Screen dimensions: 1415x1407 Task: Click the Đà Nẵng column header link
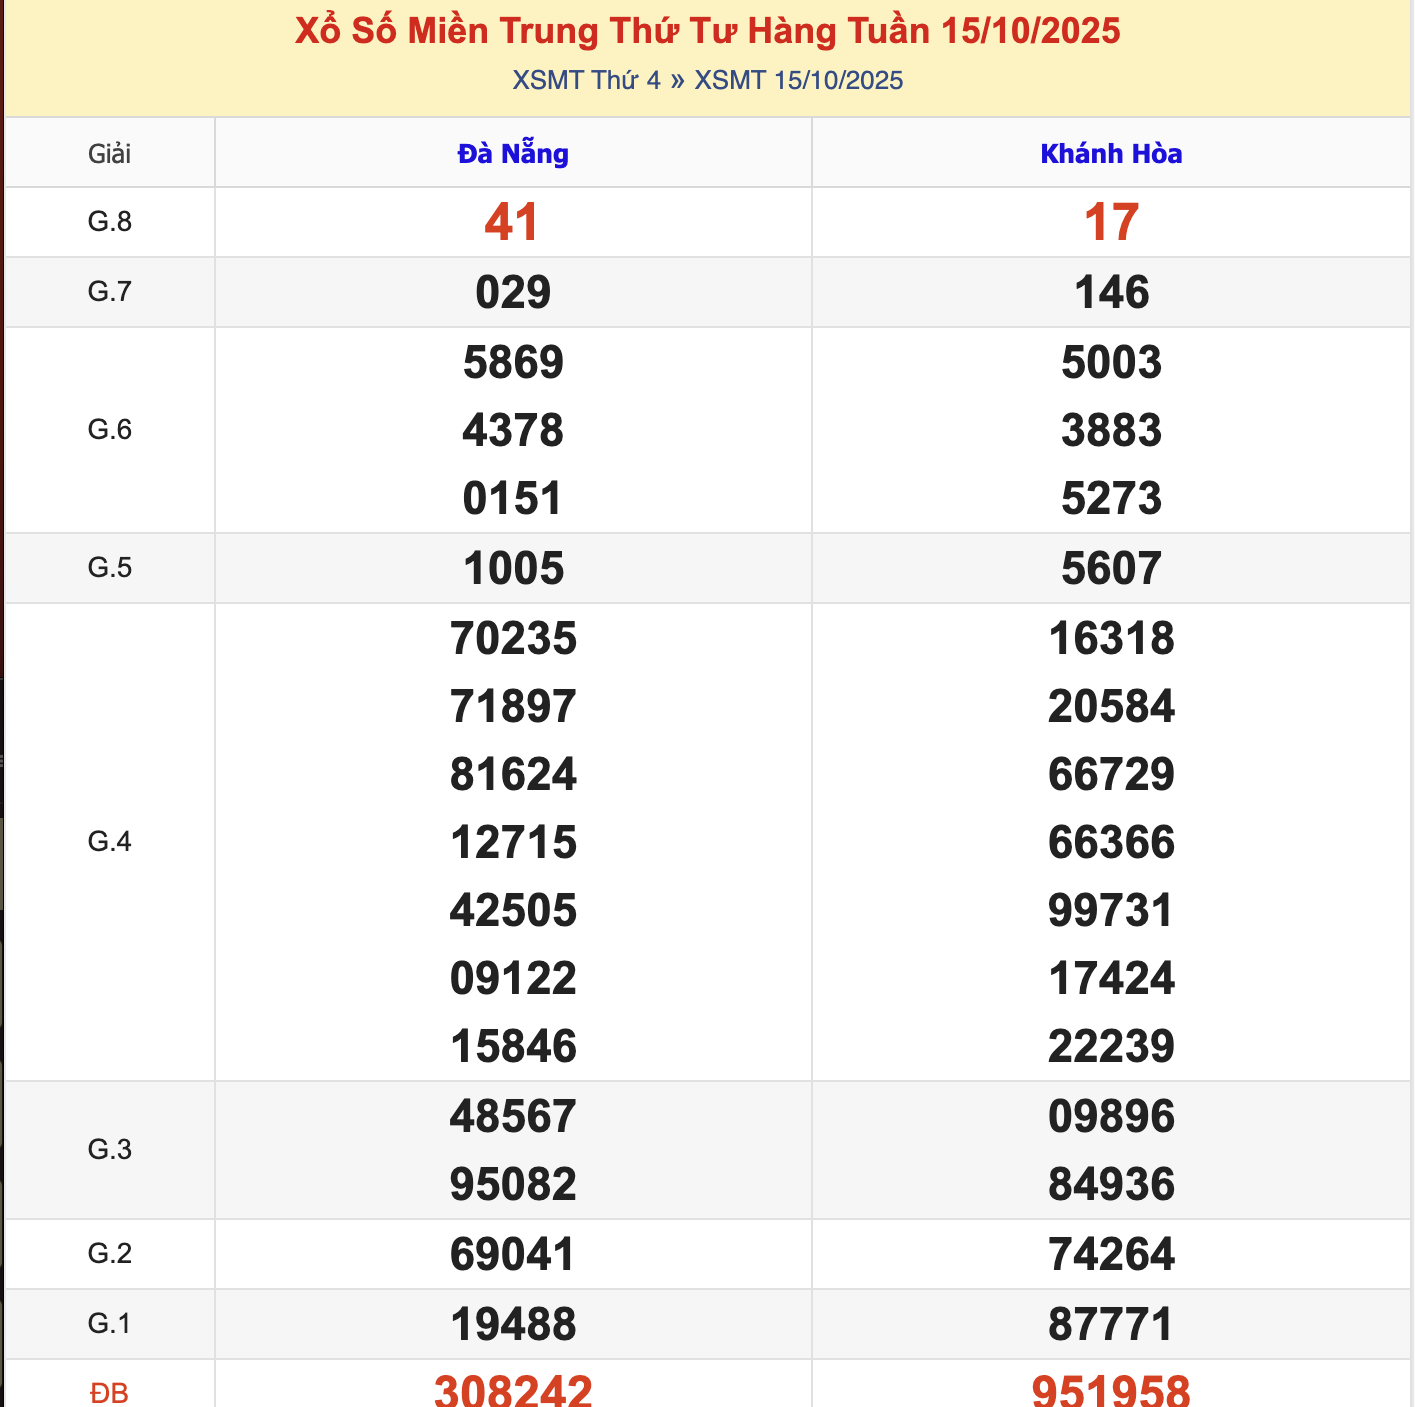coord(513,154)
